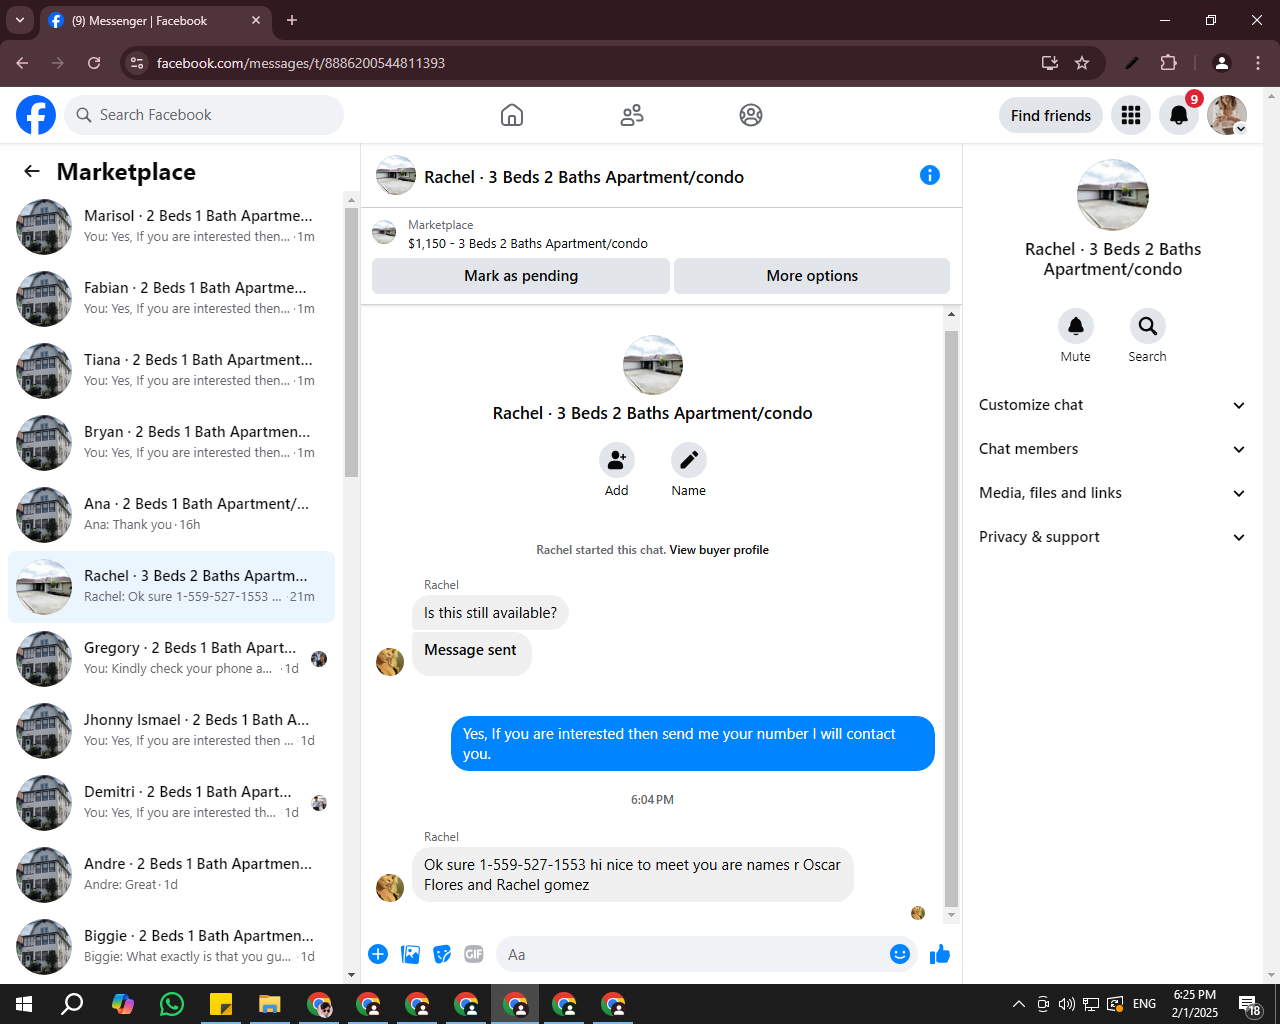Go back using the Marketplace arrow
The height and width of the screenshot is (1024, 1280).
(x=32, y=171)
